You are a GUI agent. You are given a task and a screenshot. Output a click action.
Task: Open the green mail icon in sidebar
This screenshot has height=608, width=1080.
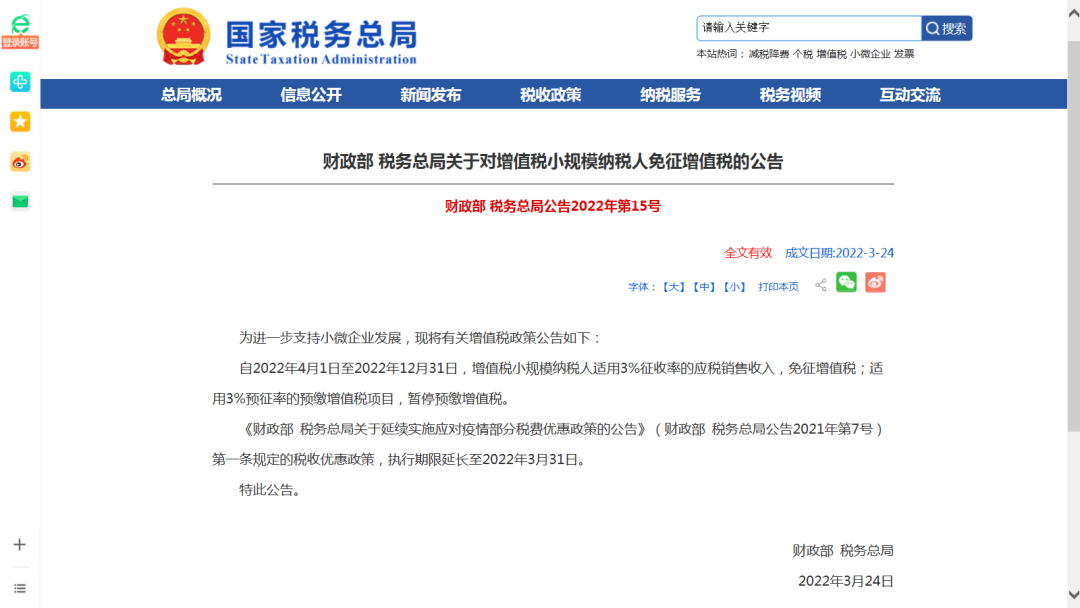pyautogui.click(x=20, y=202)
